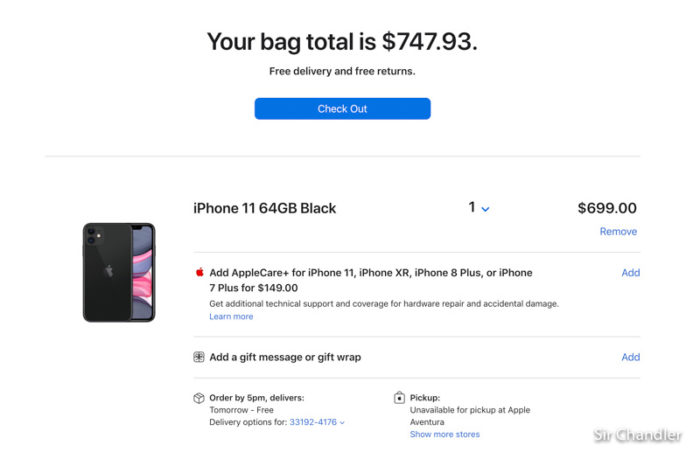700x459 pixels.
Task: Click the red Apple logo icon
Action: 200,272
